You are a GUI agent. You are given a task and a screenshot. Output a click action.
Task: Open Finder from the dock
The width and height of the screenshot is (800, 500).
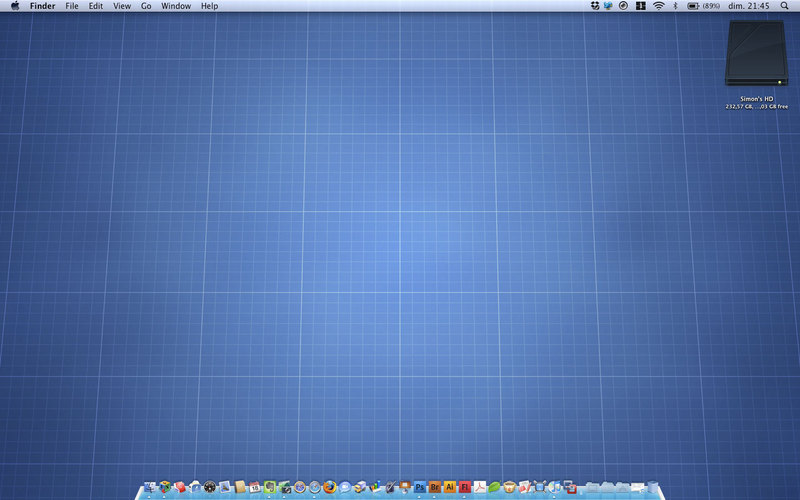[150, 487]
